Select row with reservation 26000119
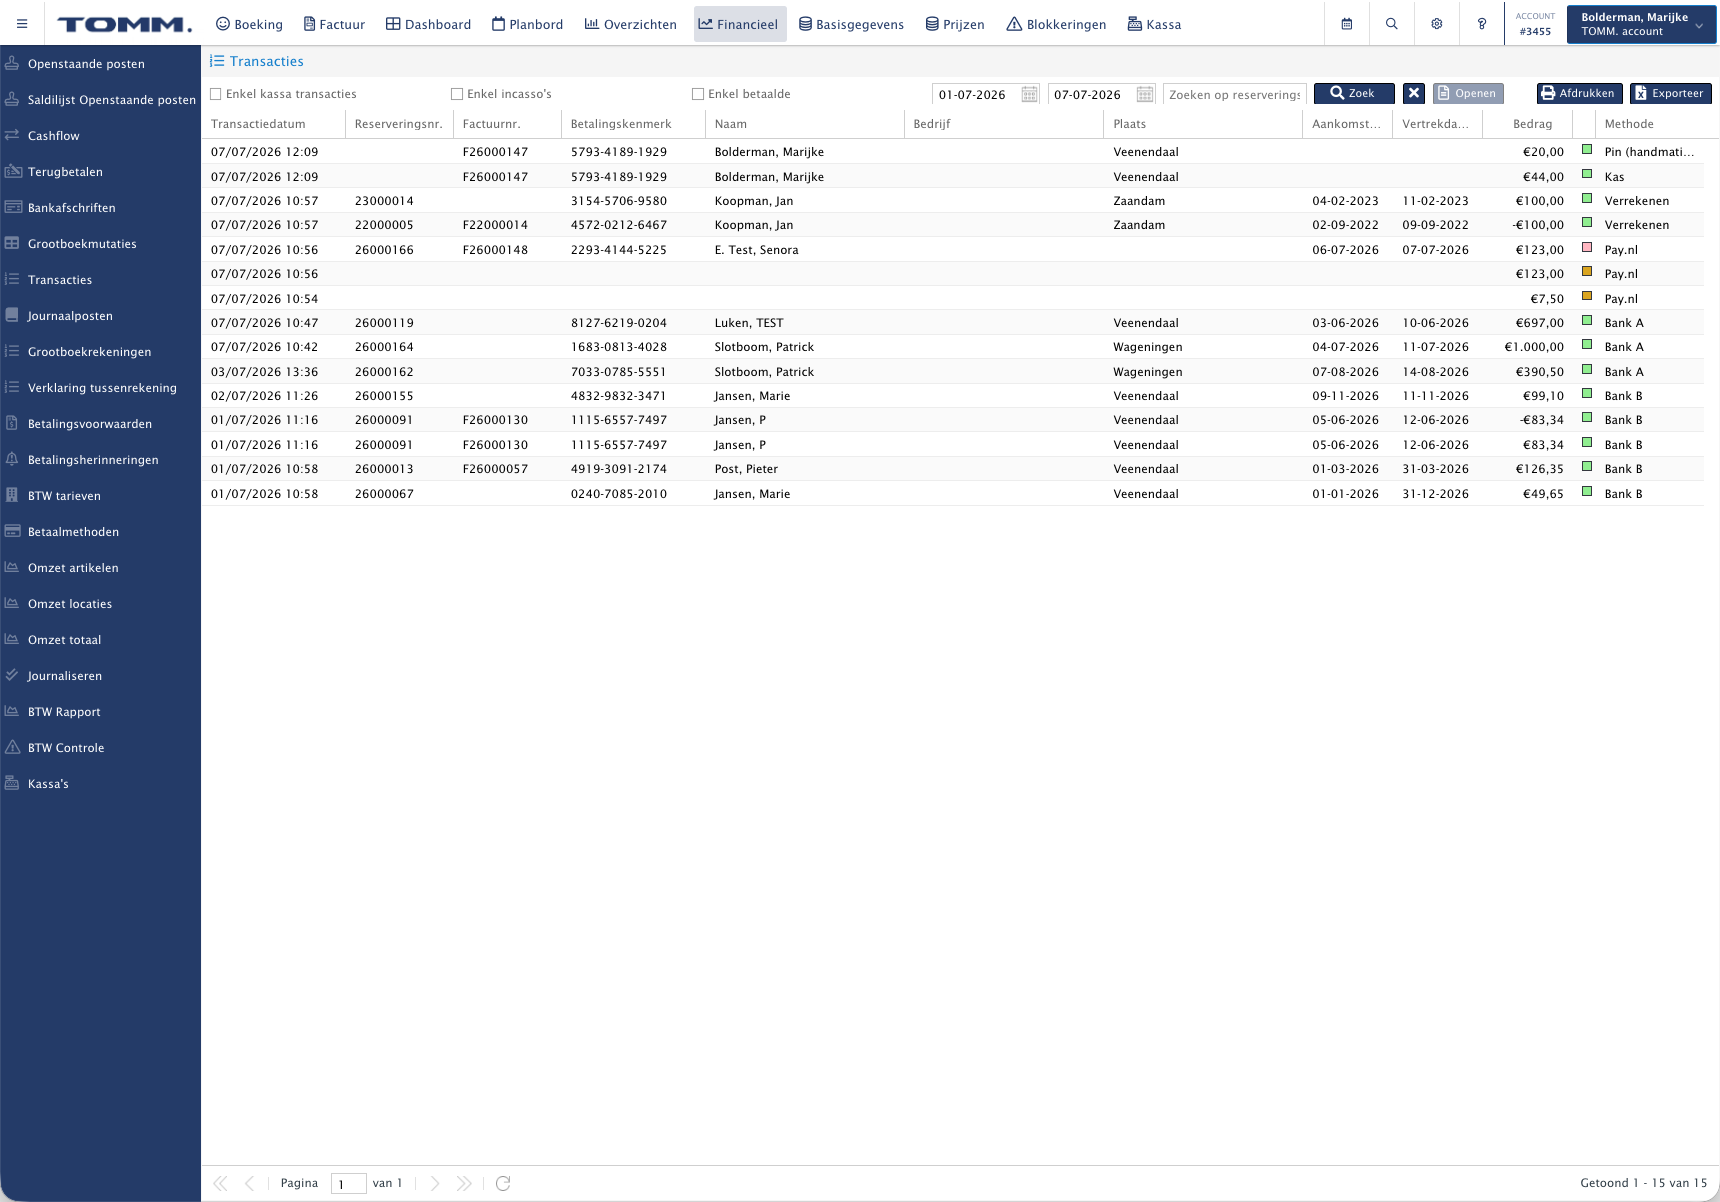1720x1202 pixels. [953, 323]
